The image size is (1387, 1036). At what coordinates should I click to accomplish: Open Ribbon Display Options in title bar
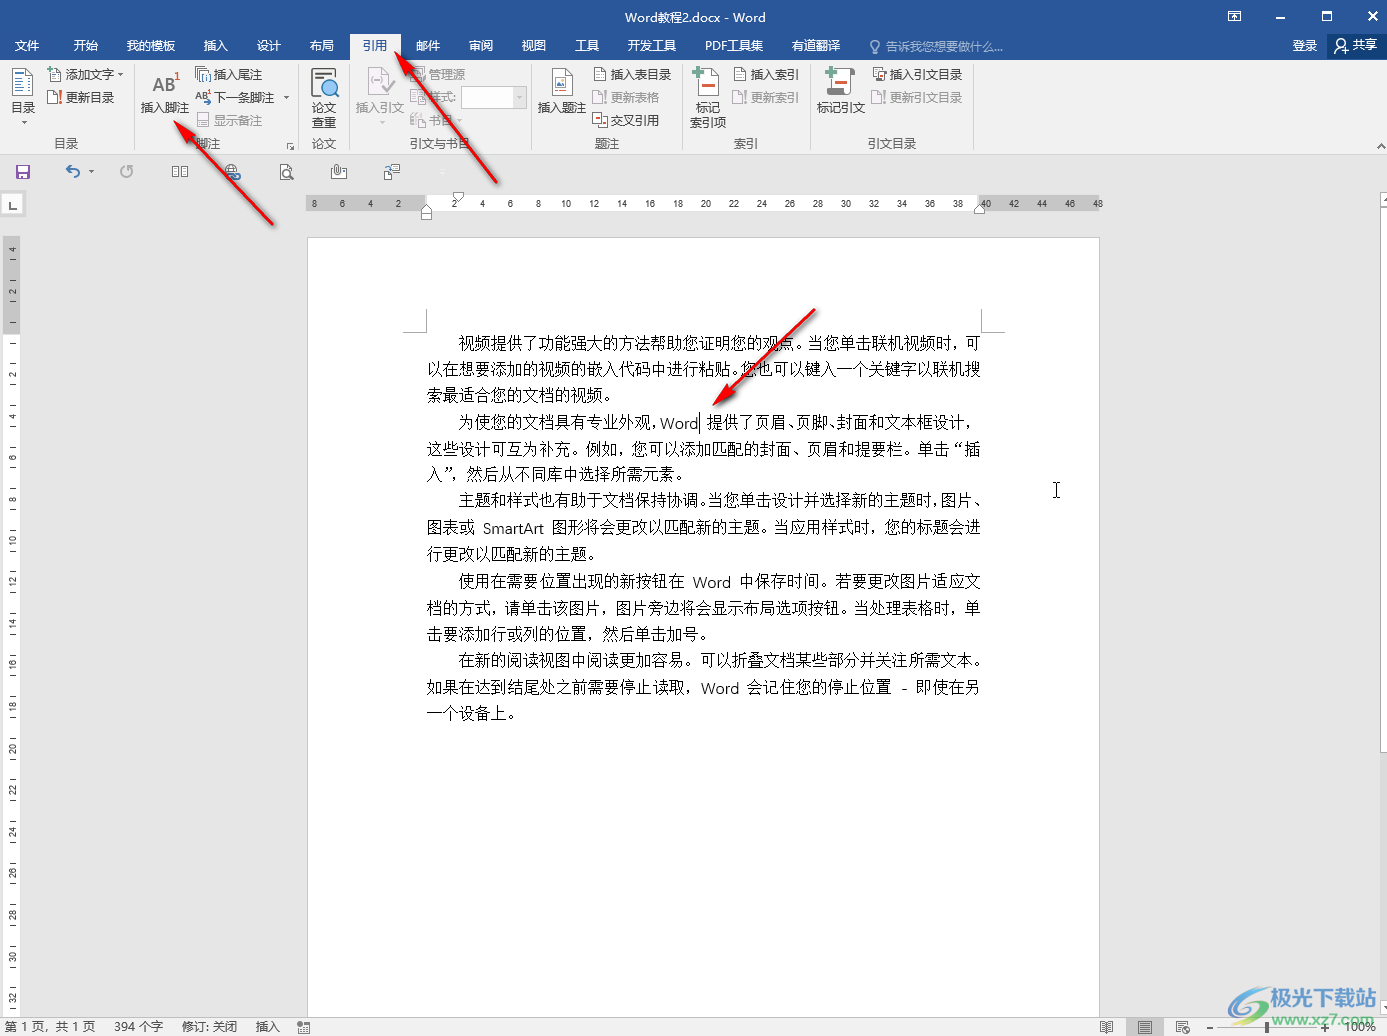coord(1235,16)
